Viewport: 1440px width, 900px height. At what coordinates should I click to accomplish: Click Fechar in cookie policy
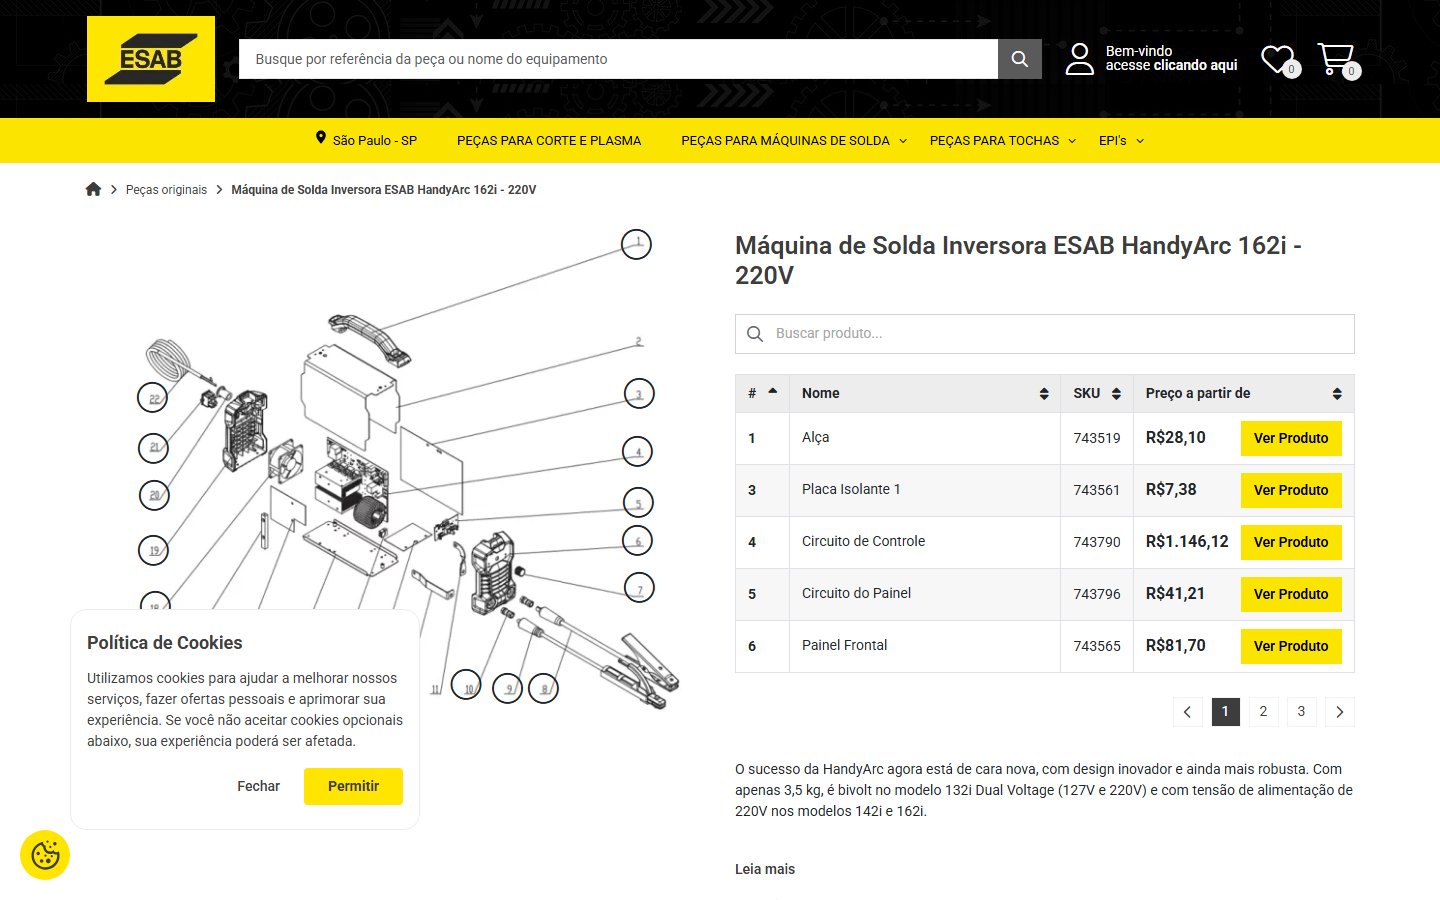tap(258, 786)
